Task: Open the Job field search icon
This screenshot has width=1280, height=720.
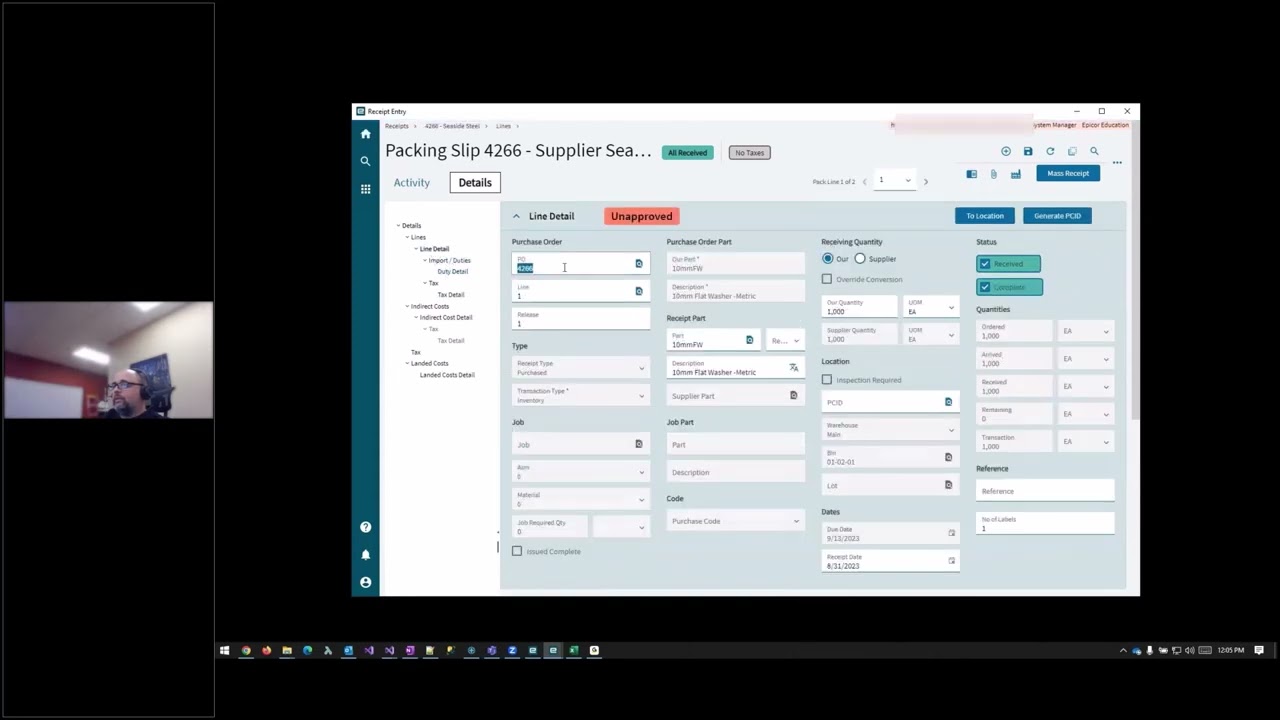Action: tap(639, 444)
